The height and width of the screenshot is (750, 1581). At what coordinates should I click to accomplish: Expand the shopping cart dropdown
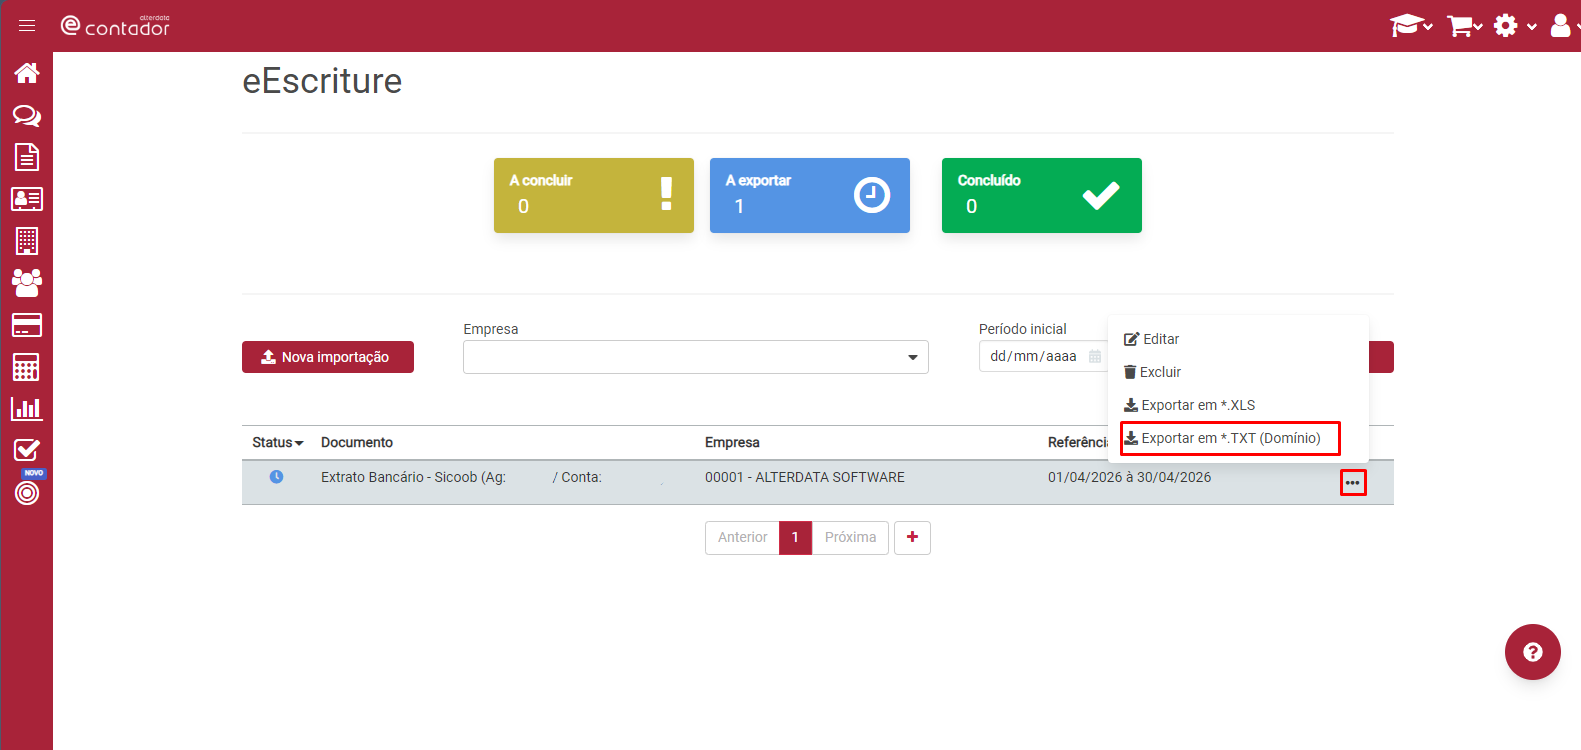(x=1465, y=26)
